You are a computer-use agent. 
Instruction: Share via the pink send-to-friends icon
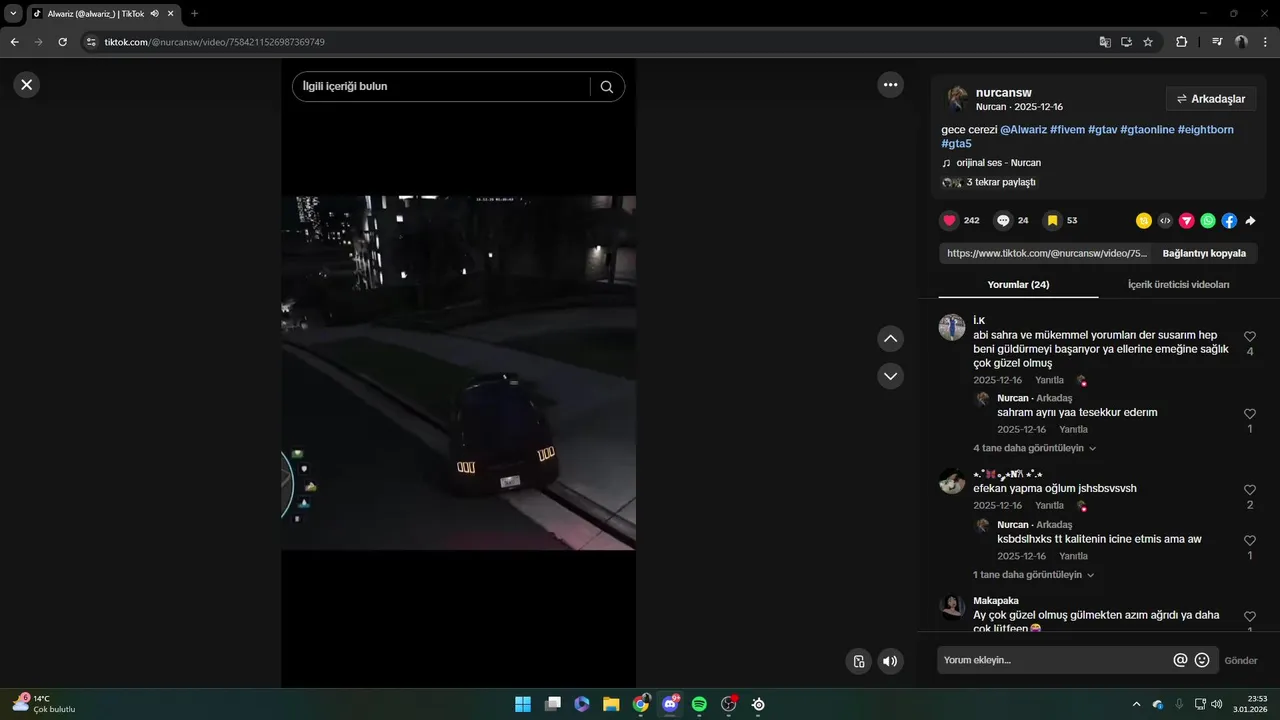(x=1187, y=221)
